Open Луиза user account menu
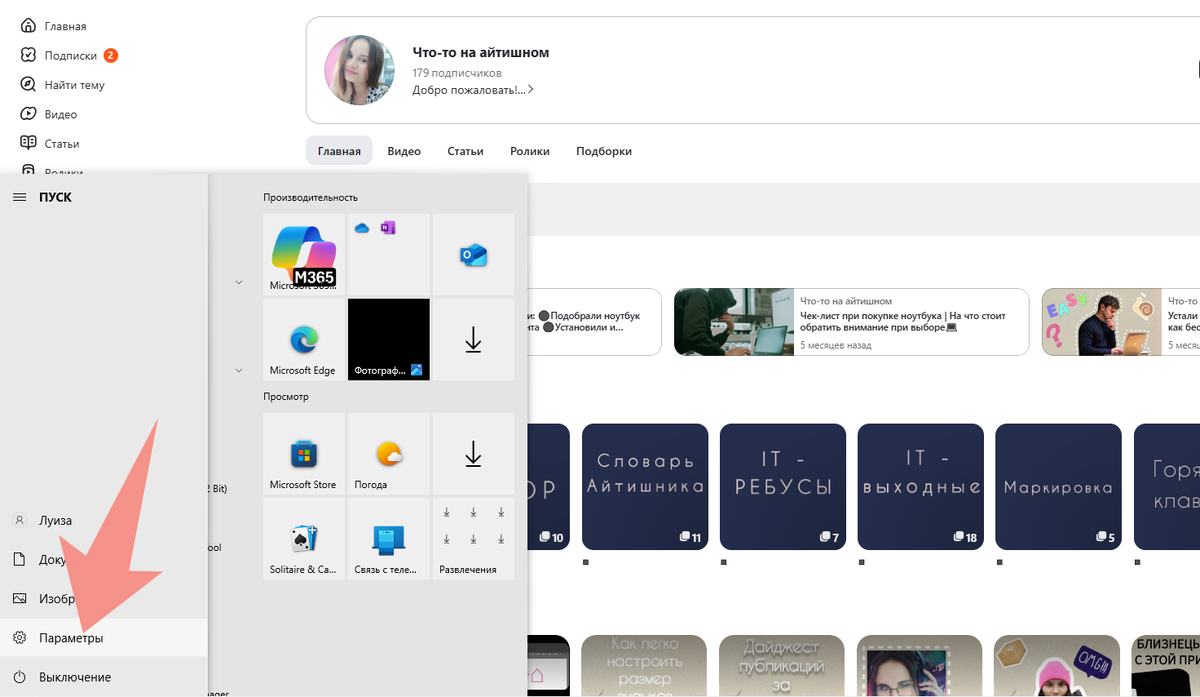 [x=104, y=520]
